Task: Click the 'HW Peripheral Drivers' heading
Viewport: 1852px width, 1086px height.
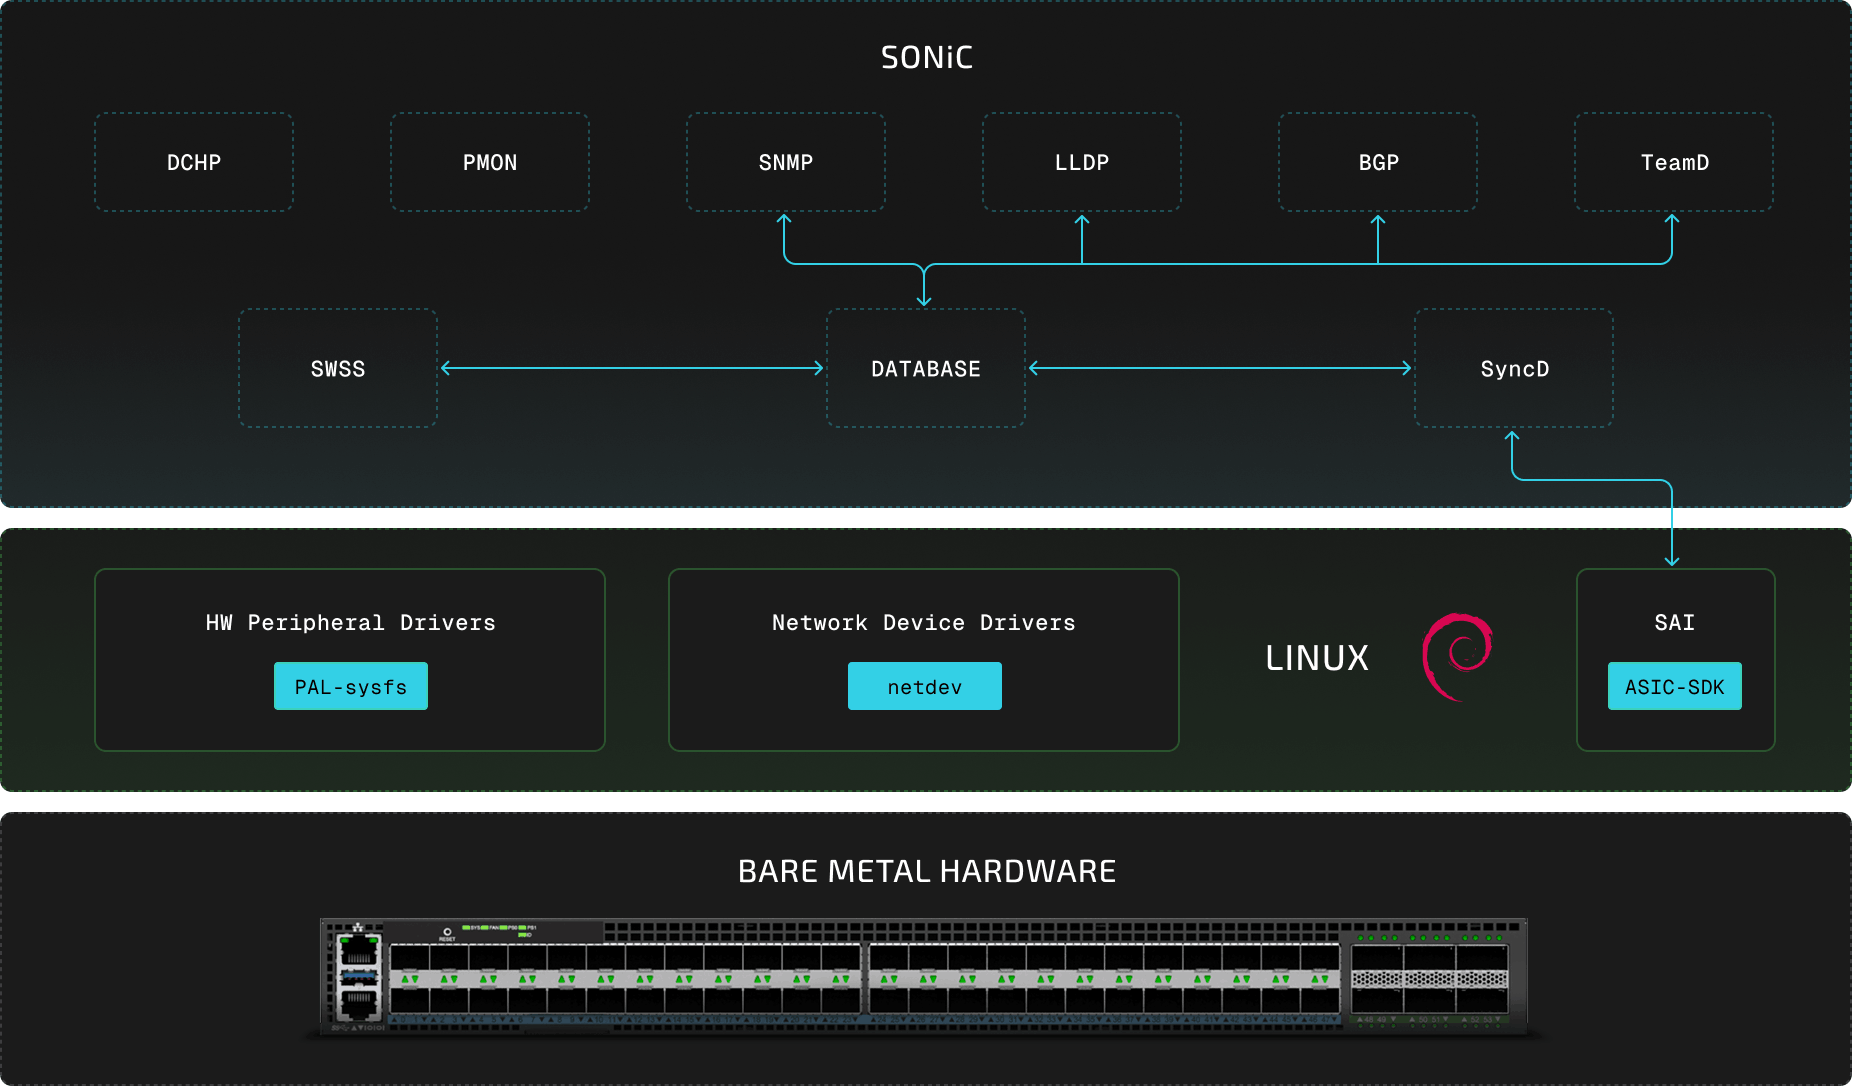Action: [x=351, y=622]
